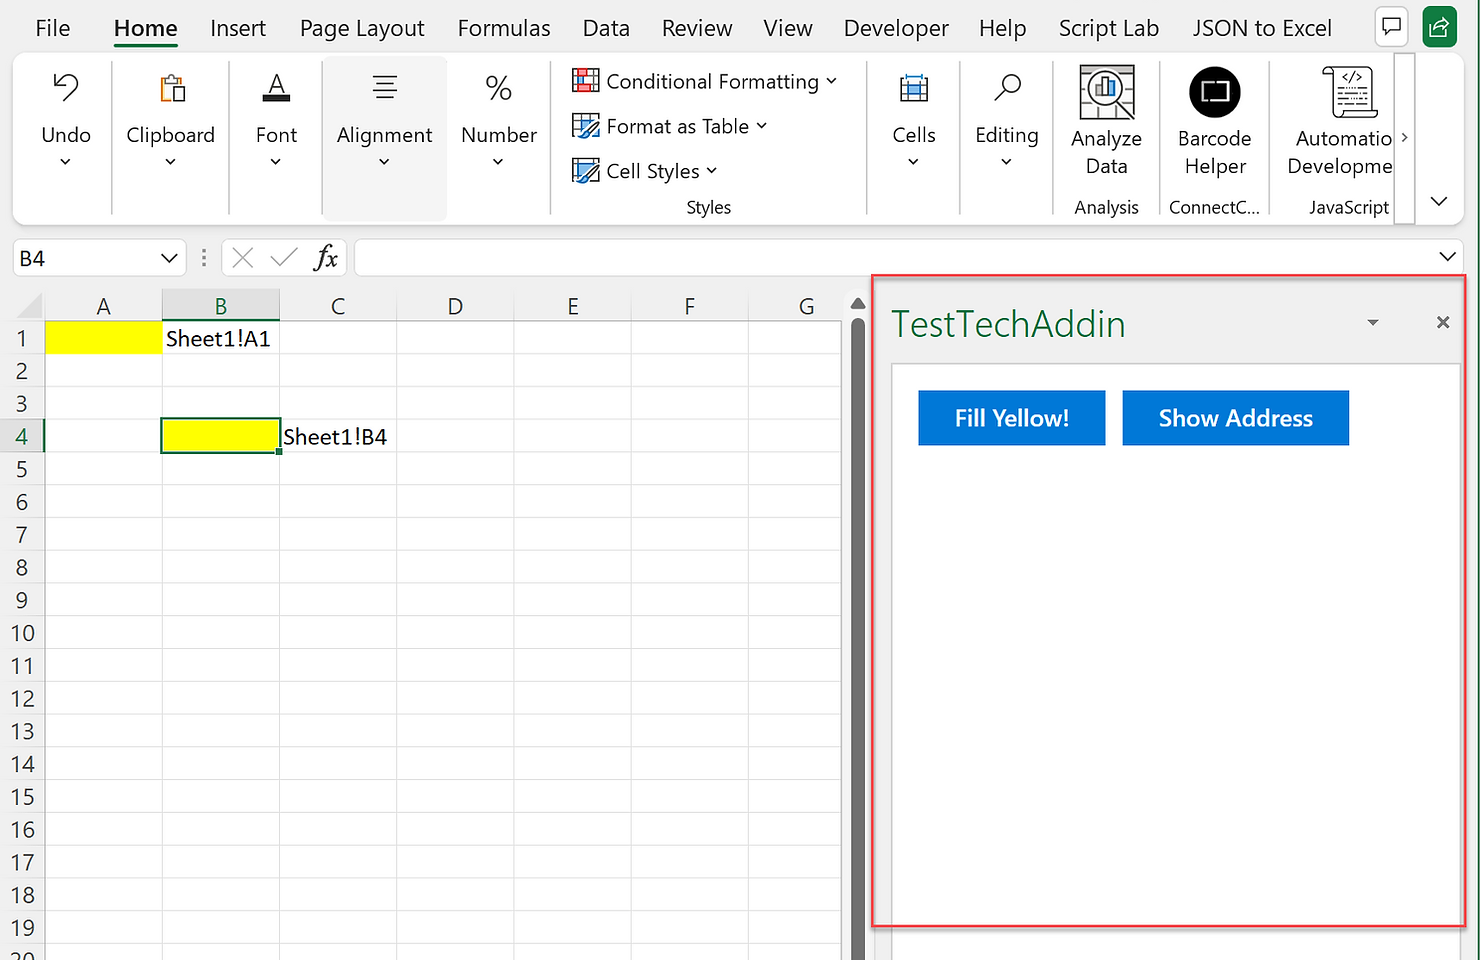Switch to the Help tab
Screen dimensions: 1480x960
[x=1003, y=28]
